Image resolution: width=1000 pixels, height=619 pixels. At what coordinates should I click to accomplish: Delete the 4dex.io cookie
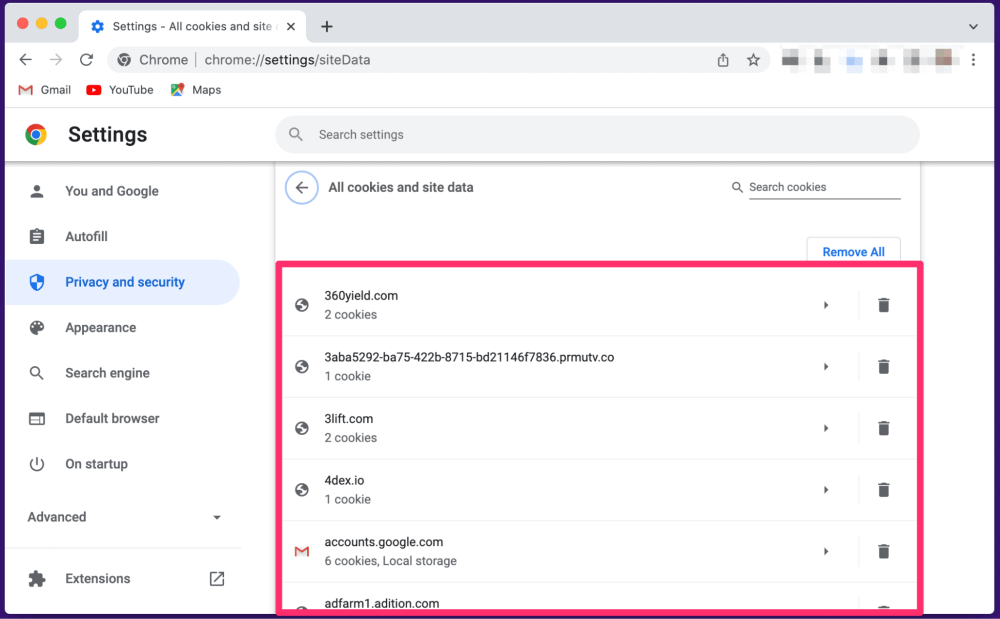point(883,490)
